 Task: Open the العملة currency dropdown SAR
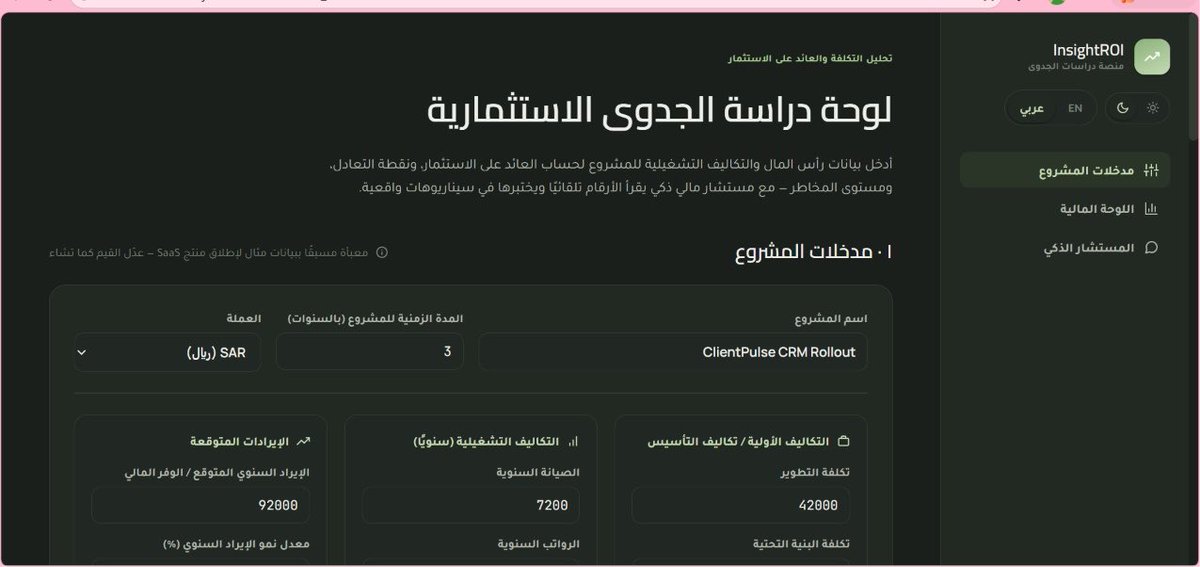pyautogui.click(x=167, y=352)
